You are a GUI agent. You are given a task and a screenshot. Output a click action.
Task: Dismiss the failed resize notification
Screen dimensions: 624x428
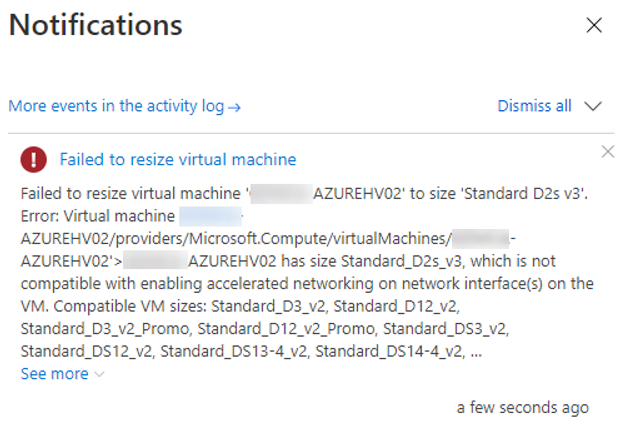pos(608,152)
